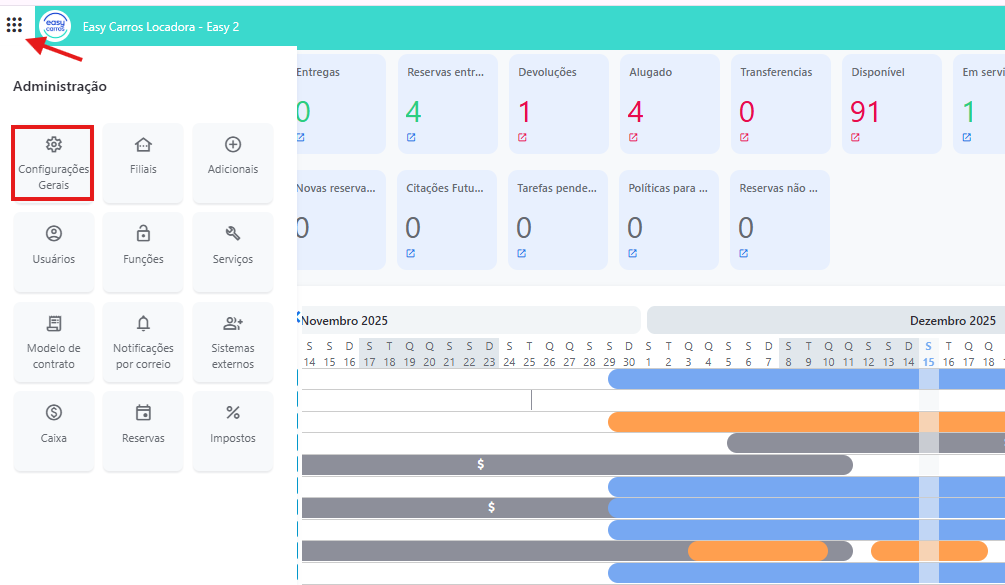The image size is (1005, 585).
Task: Click the Easy Carros logo
Action: [x=54, y=26]
